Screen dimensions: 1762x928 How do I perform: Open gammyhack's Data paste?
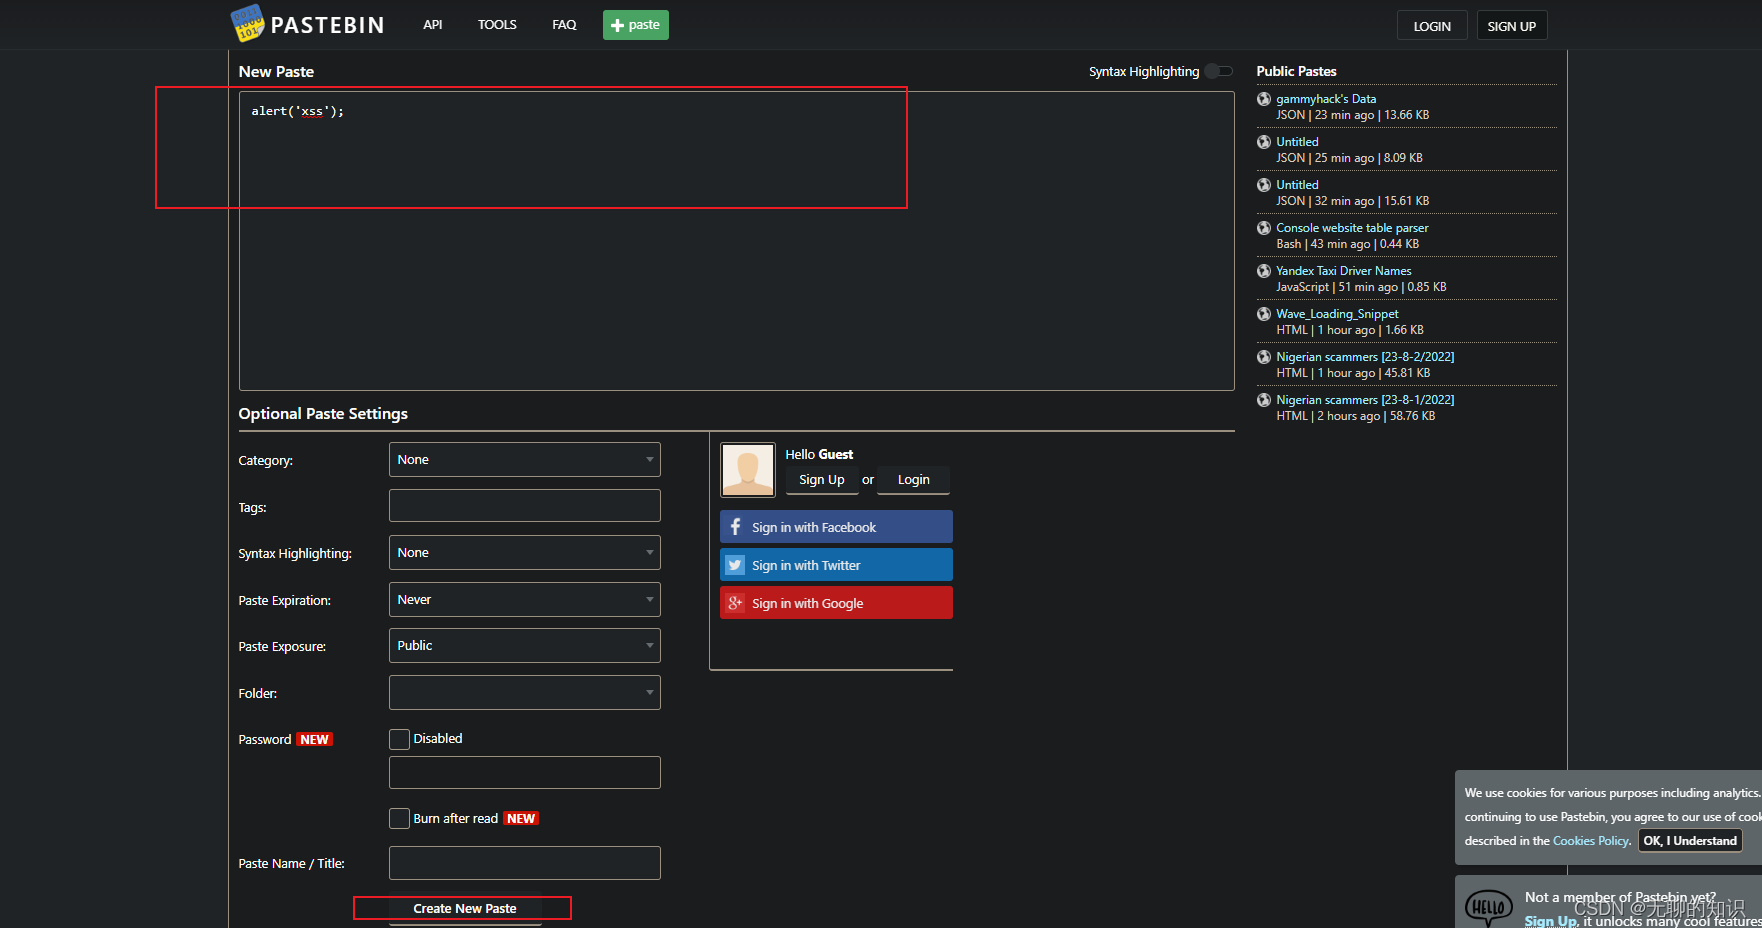(1326, 99)
